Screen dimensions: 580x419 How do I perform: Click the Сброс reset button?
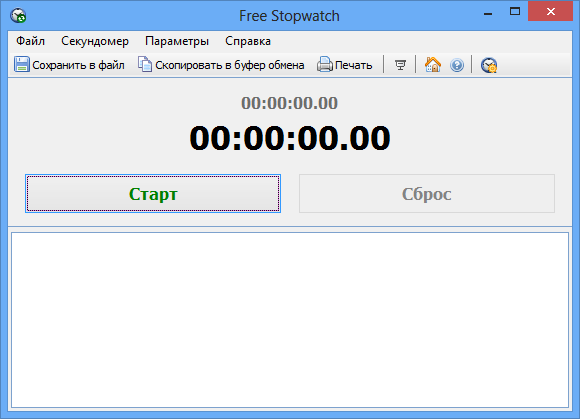[427, 193]
